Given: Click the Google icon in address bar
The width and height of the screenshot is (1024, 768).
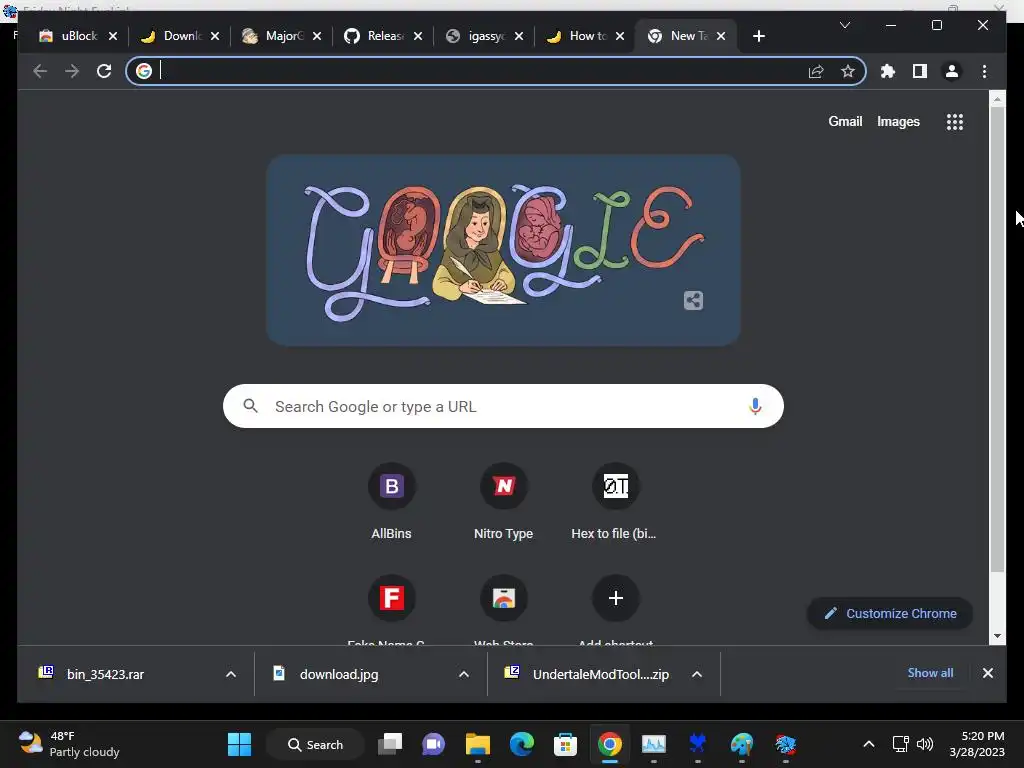Looking at the screenshot, I should coord(144,71).
